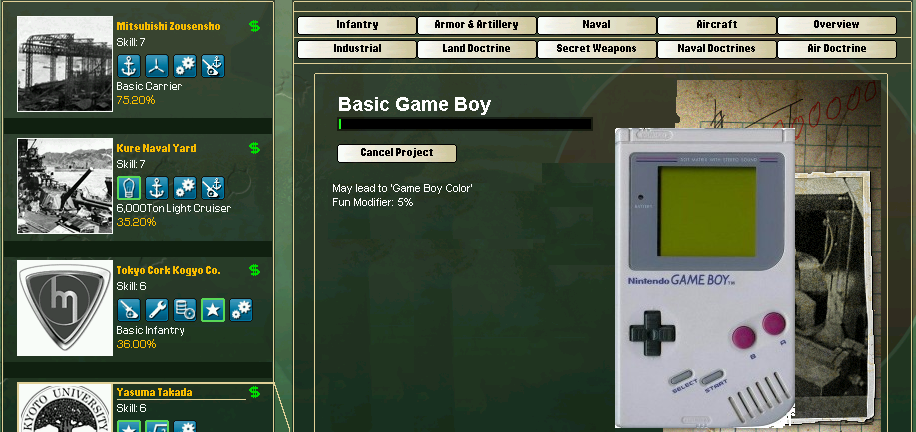Click the Mitsubishi Zousensho shipyard photo
This screenshot has height=432, width=916.
65,64
